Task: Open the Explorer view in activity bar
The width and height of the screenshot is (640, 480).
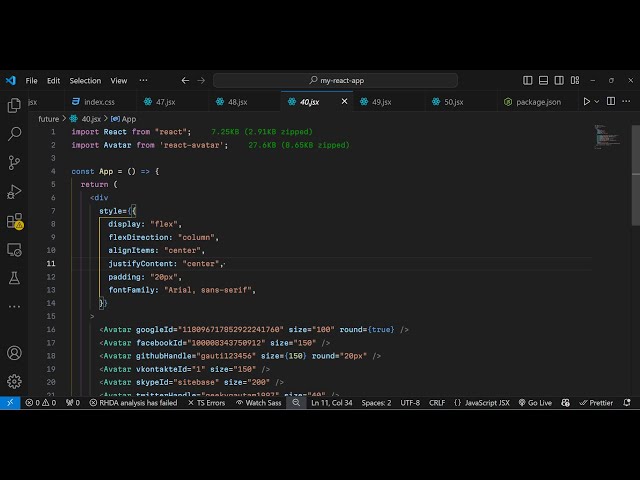Action: point(14,105)
